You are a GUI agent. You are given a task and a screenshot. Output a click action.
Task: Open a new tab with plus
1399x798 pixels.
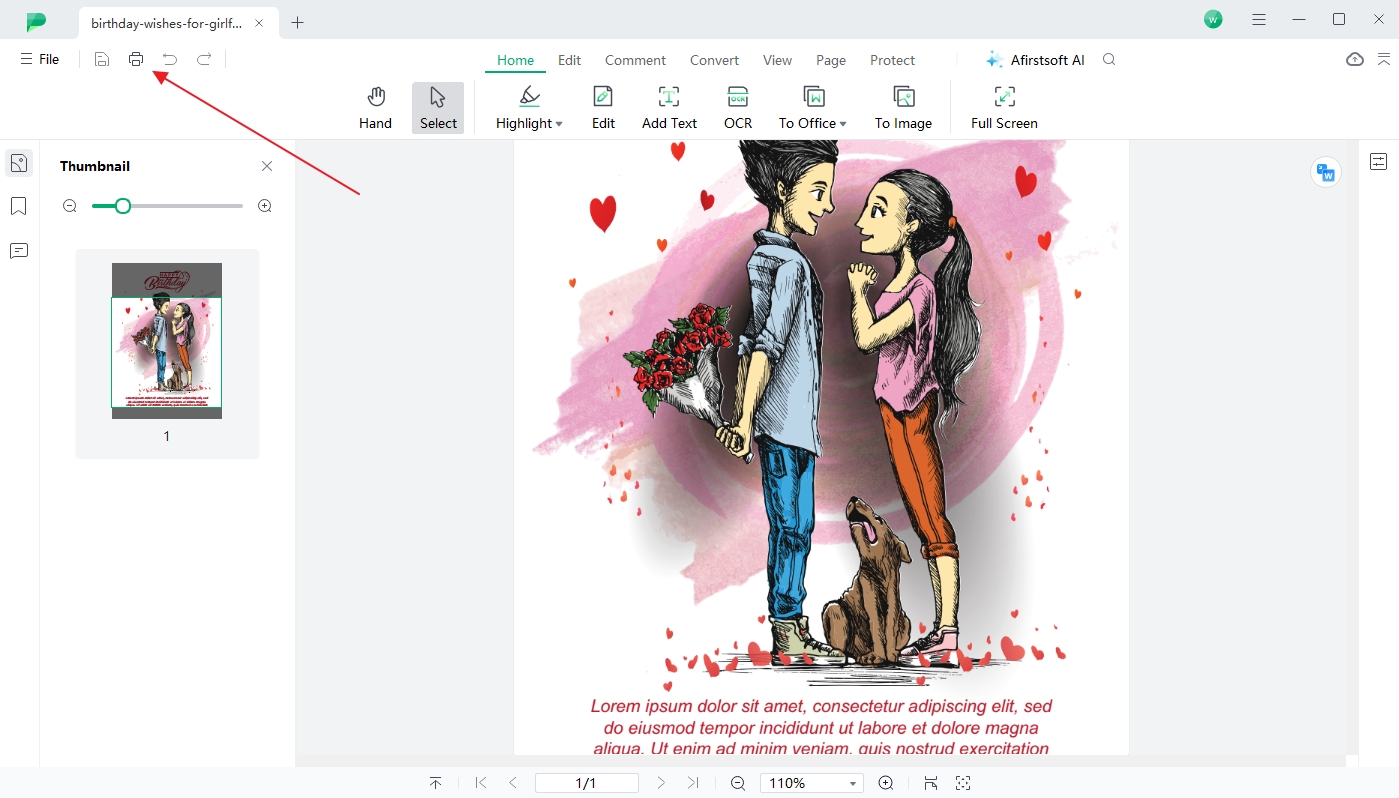[297, 22]
